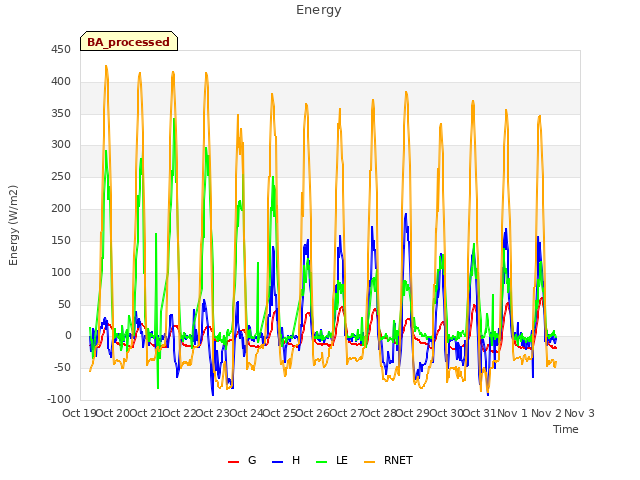
Task: Click the 0 y-axis tick label
Action: coord(68,336)
